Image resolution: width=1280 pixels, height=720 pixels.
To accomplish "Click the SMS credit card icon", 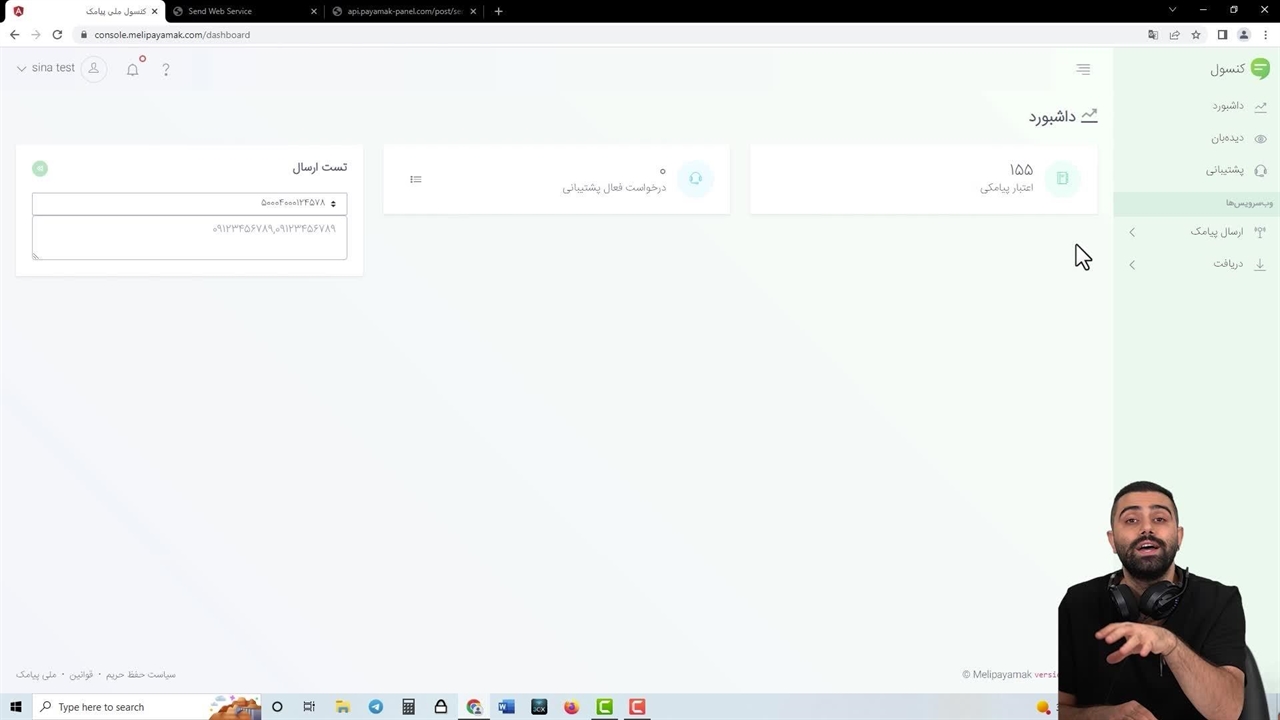I will (1062, 179).
